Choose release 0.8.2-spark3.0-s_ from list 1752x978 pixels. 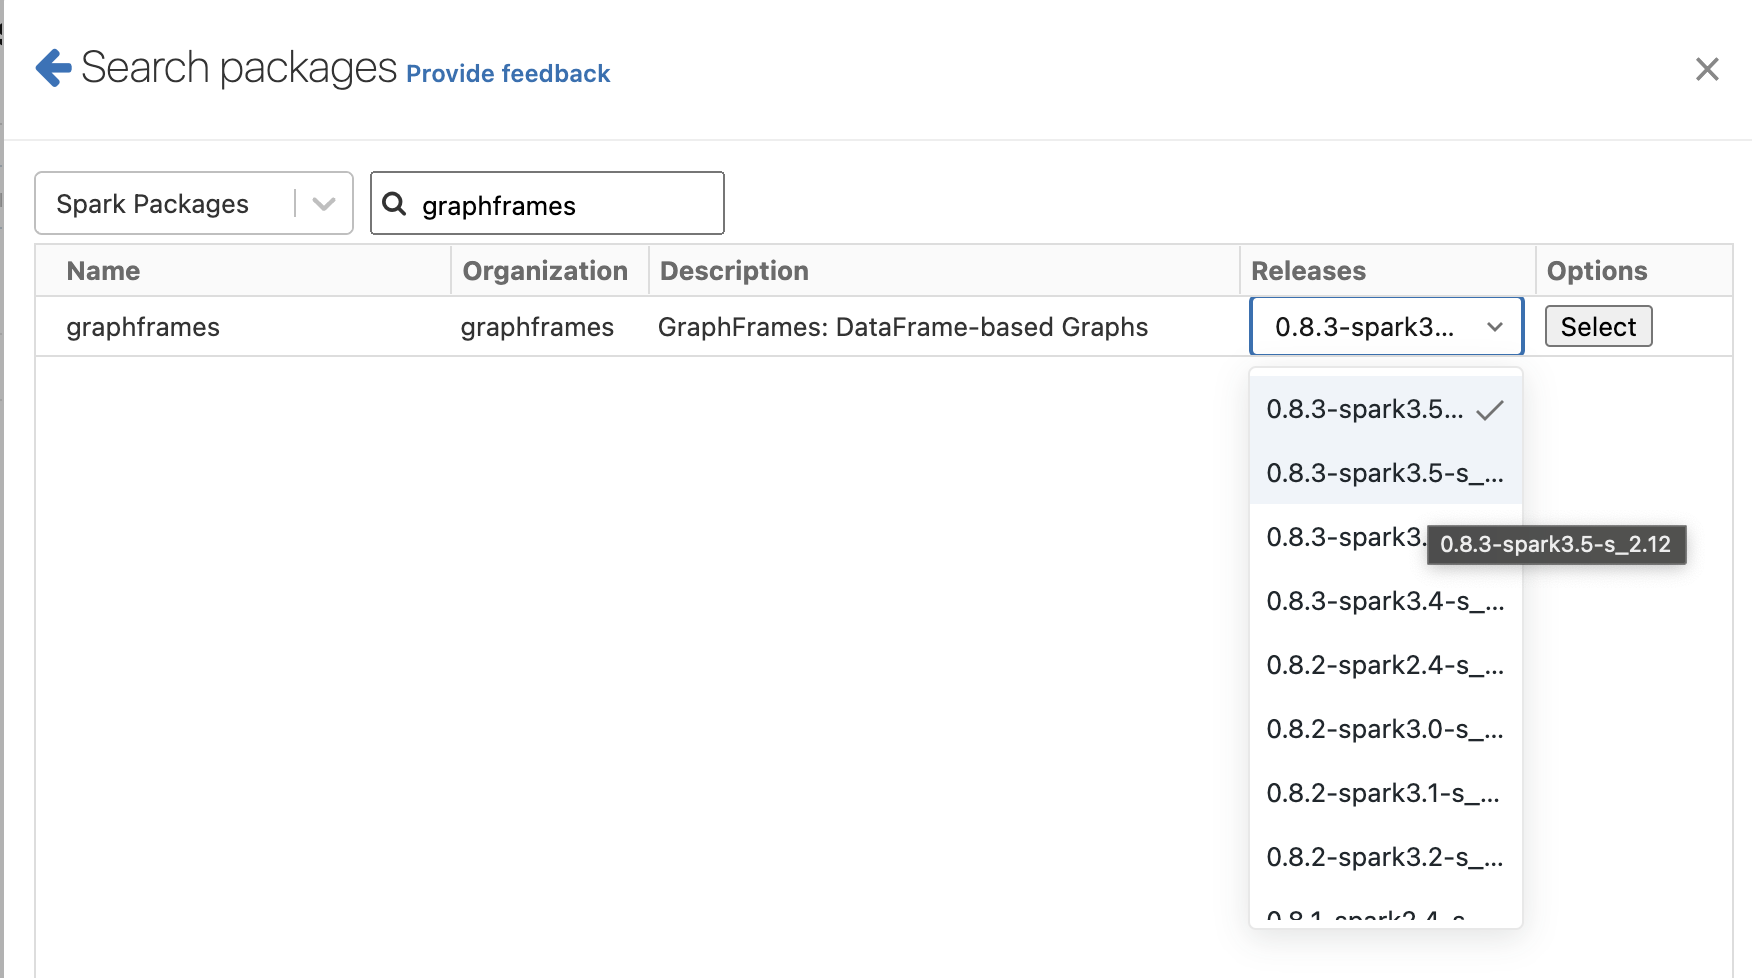[1384, 729]
